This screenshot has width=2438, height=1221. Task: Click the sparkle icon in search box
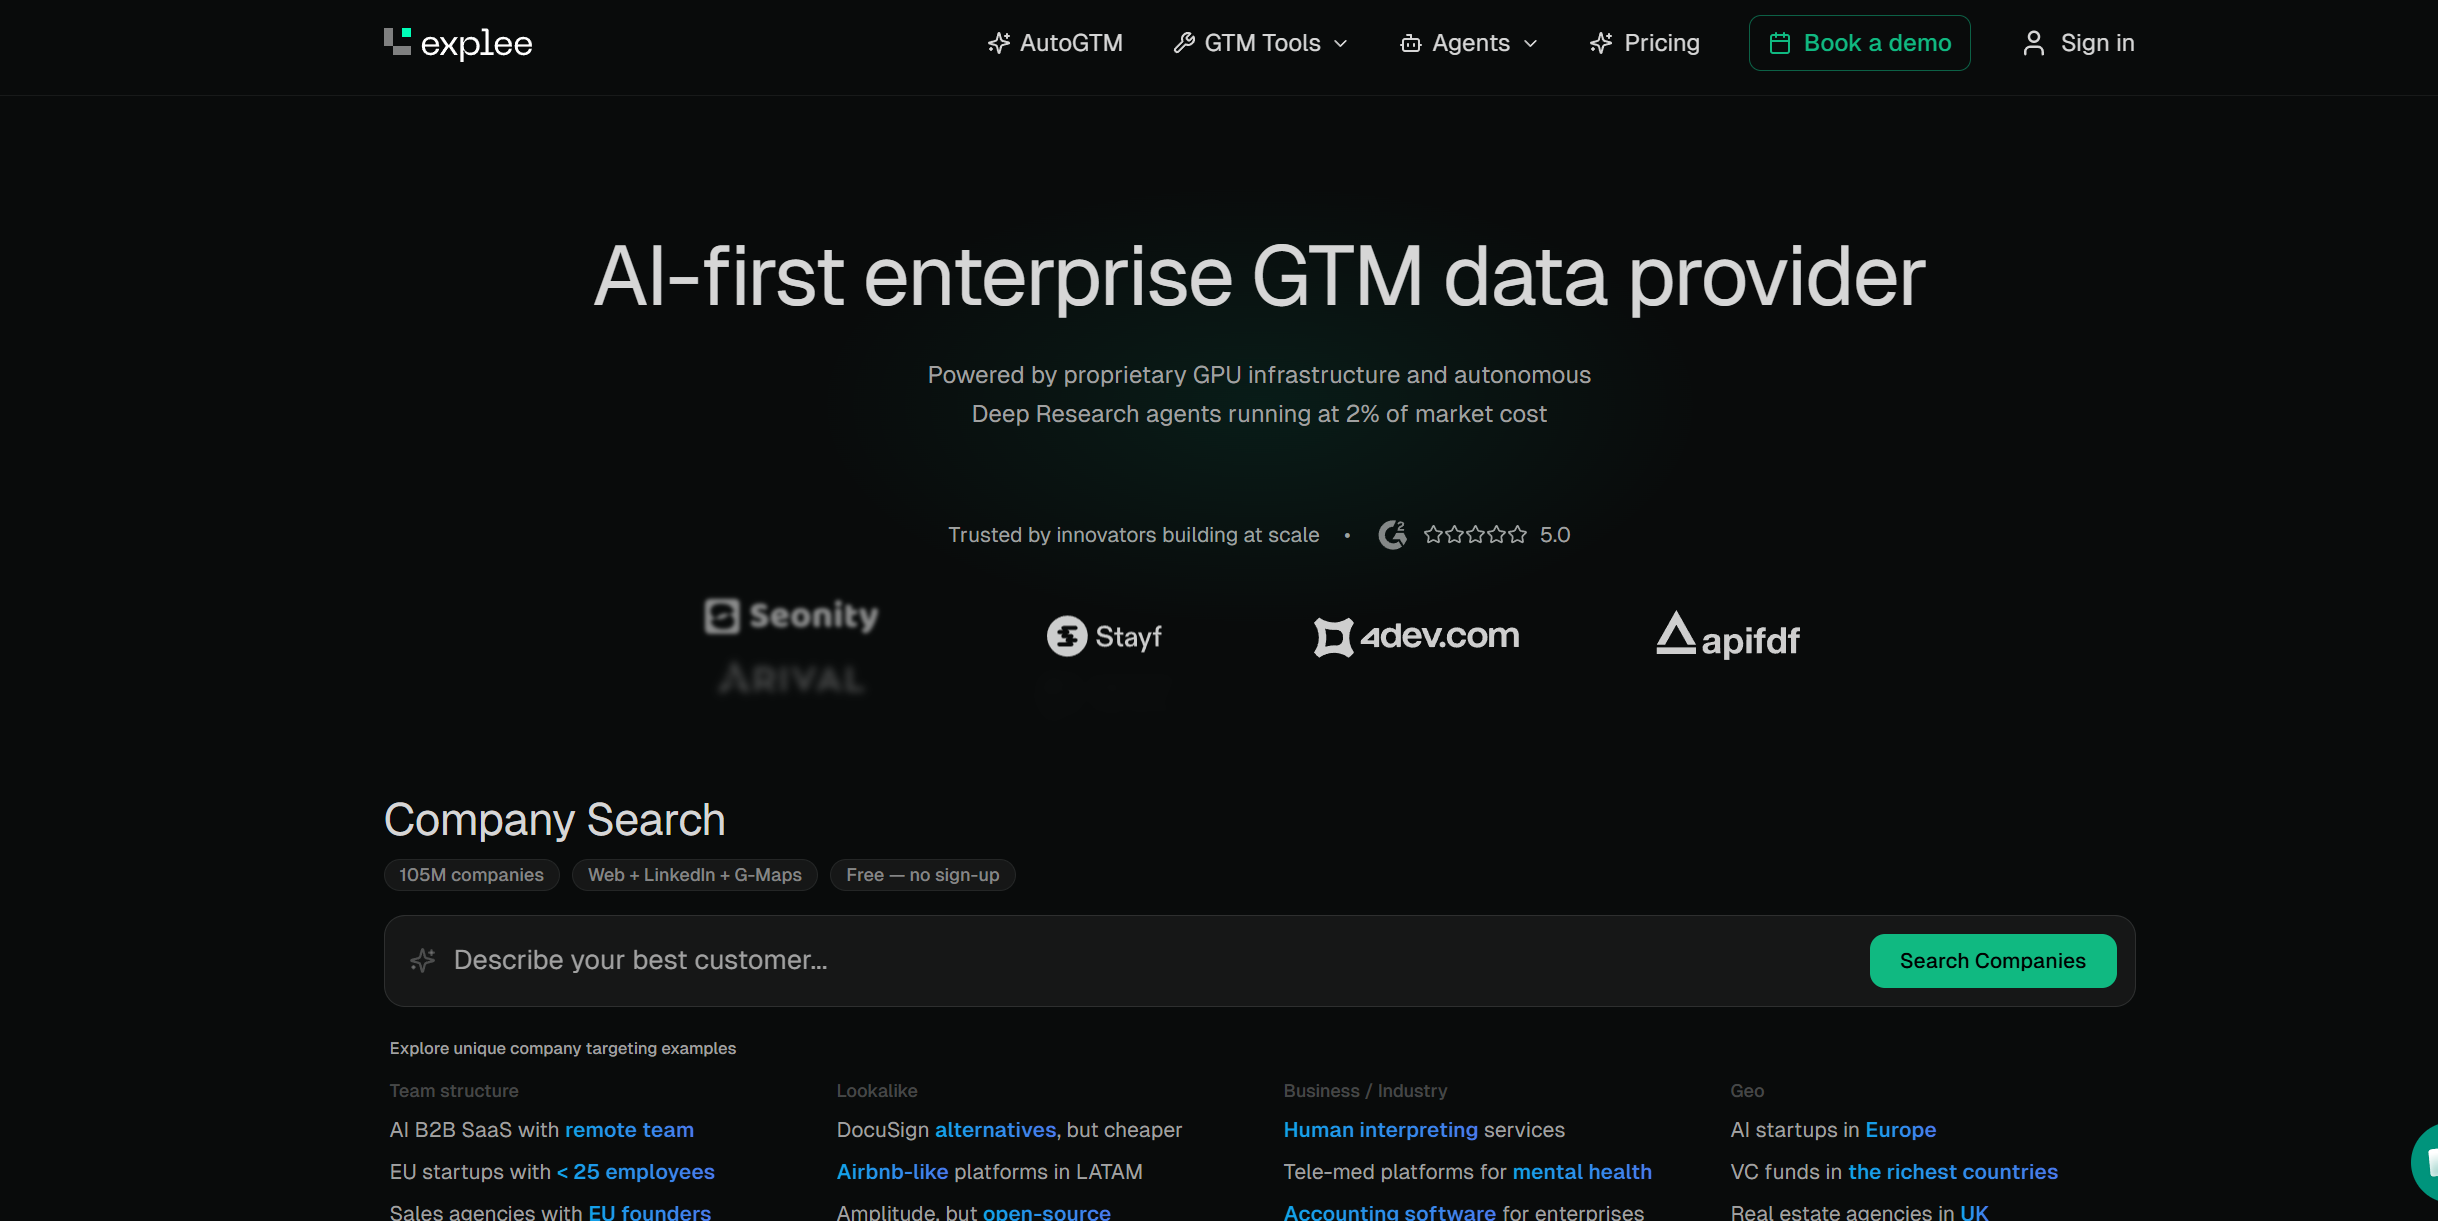422,960
